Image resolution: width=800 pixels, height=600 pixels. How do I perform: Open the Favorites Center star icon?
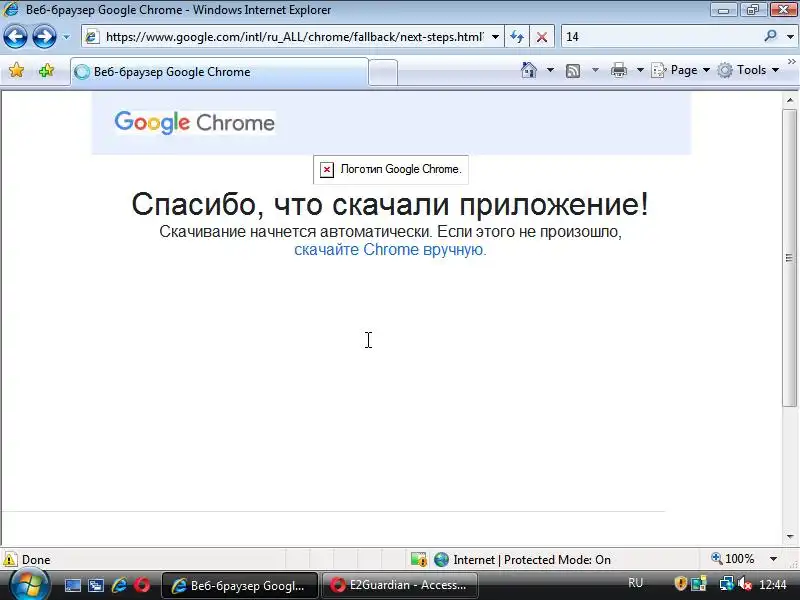coord(16,70)
